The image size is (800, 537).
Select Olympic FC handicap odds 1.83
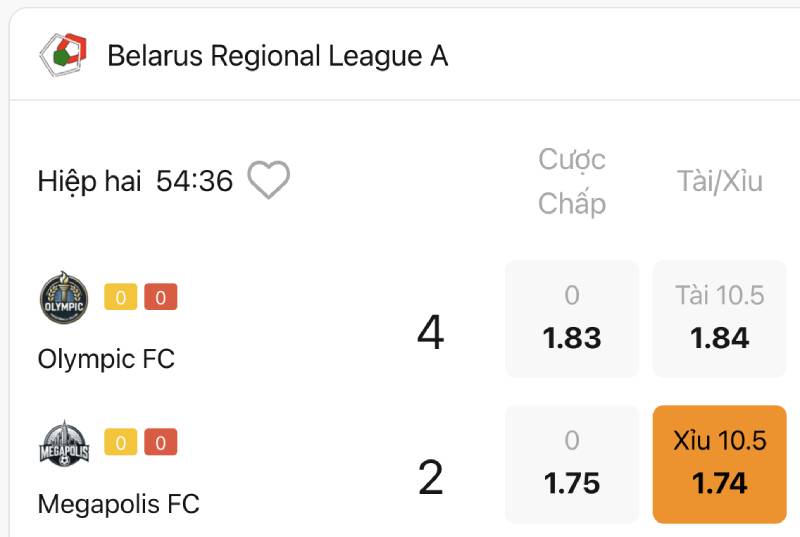point(571,319)
